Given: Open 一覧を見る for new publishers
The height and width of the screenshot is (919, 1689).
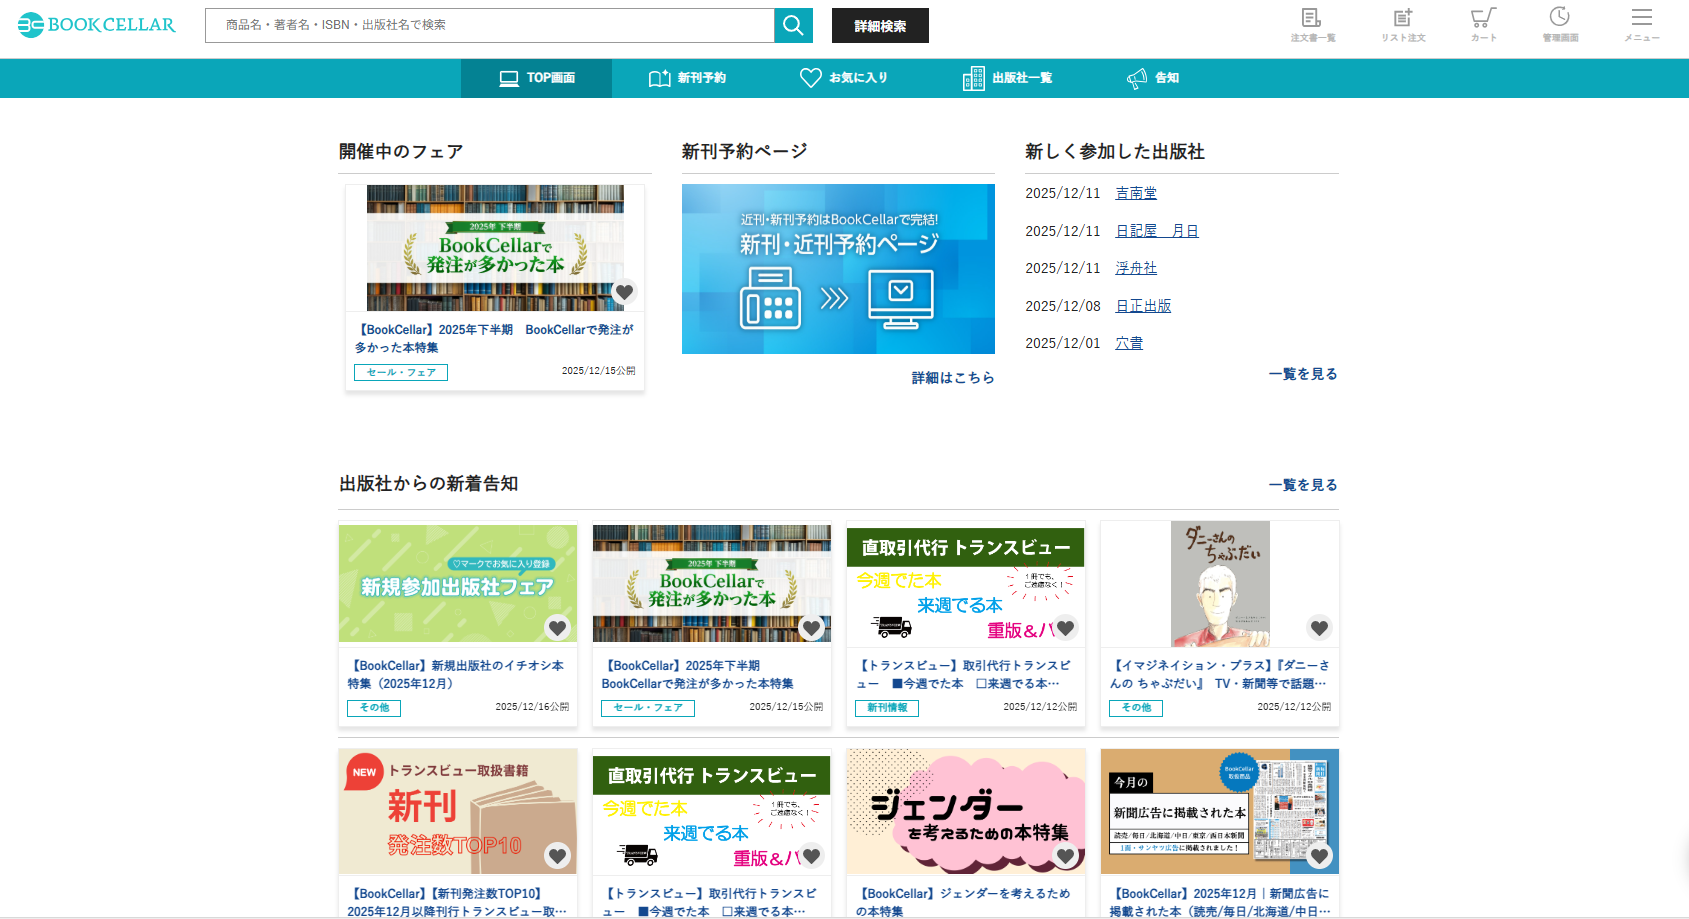Looking at the screenshot, I should 1302,374.
